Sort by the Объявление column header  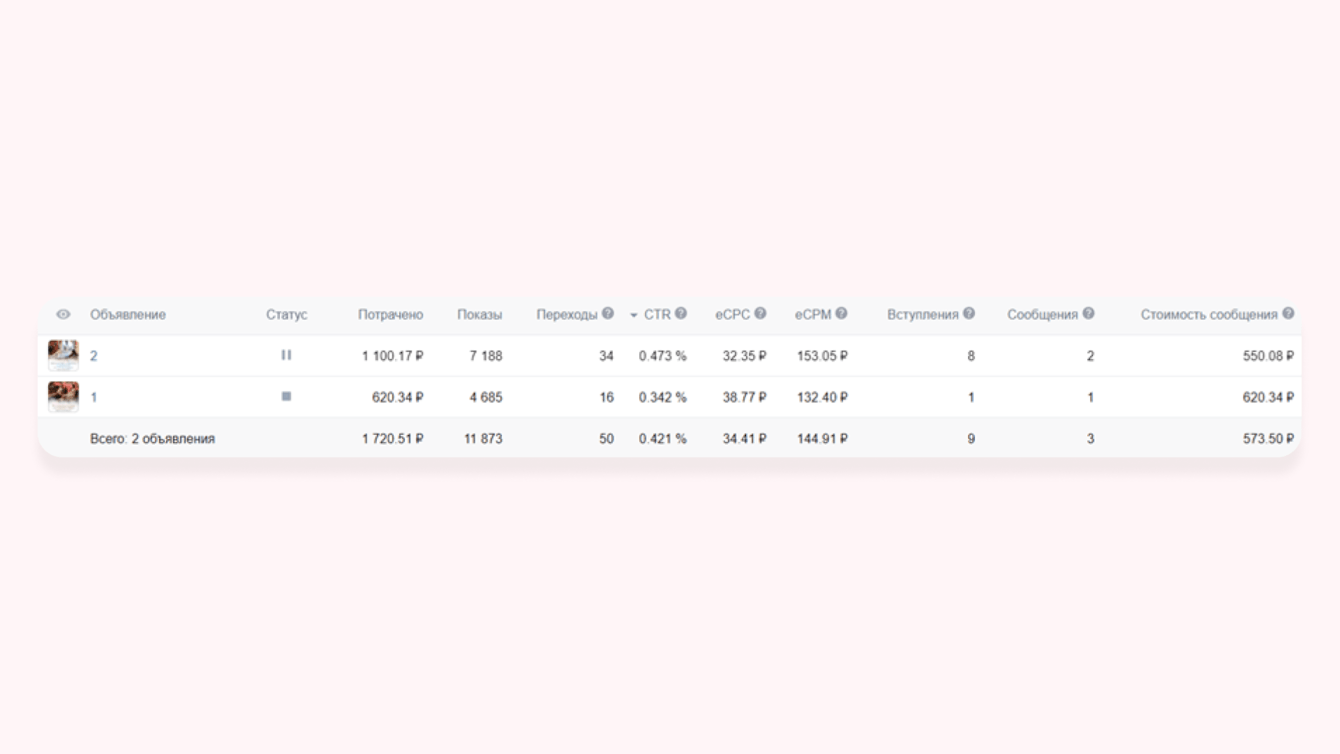(128, 315)
